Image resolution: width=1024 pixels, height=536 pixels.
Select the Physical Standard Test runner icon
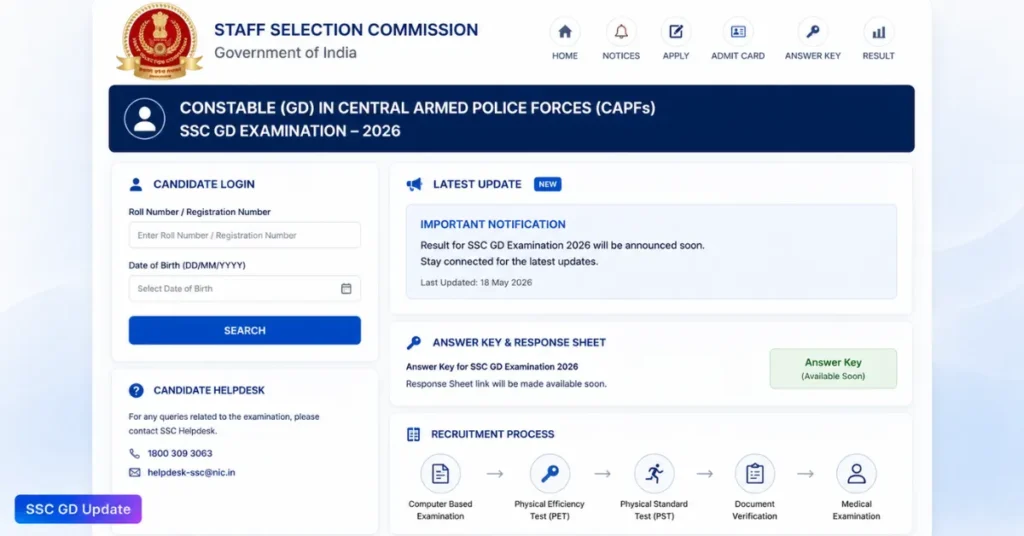(x=654, y=474)
